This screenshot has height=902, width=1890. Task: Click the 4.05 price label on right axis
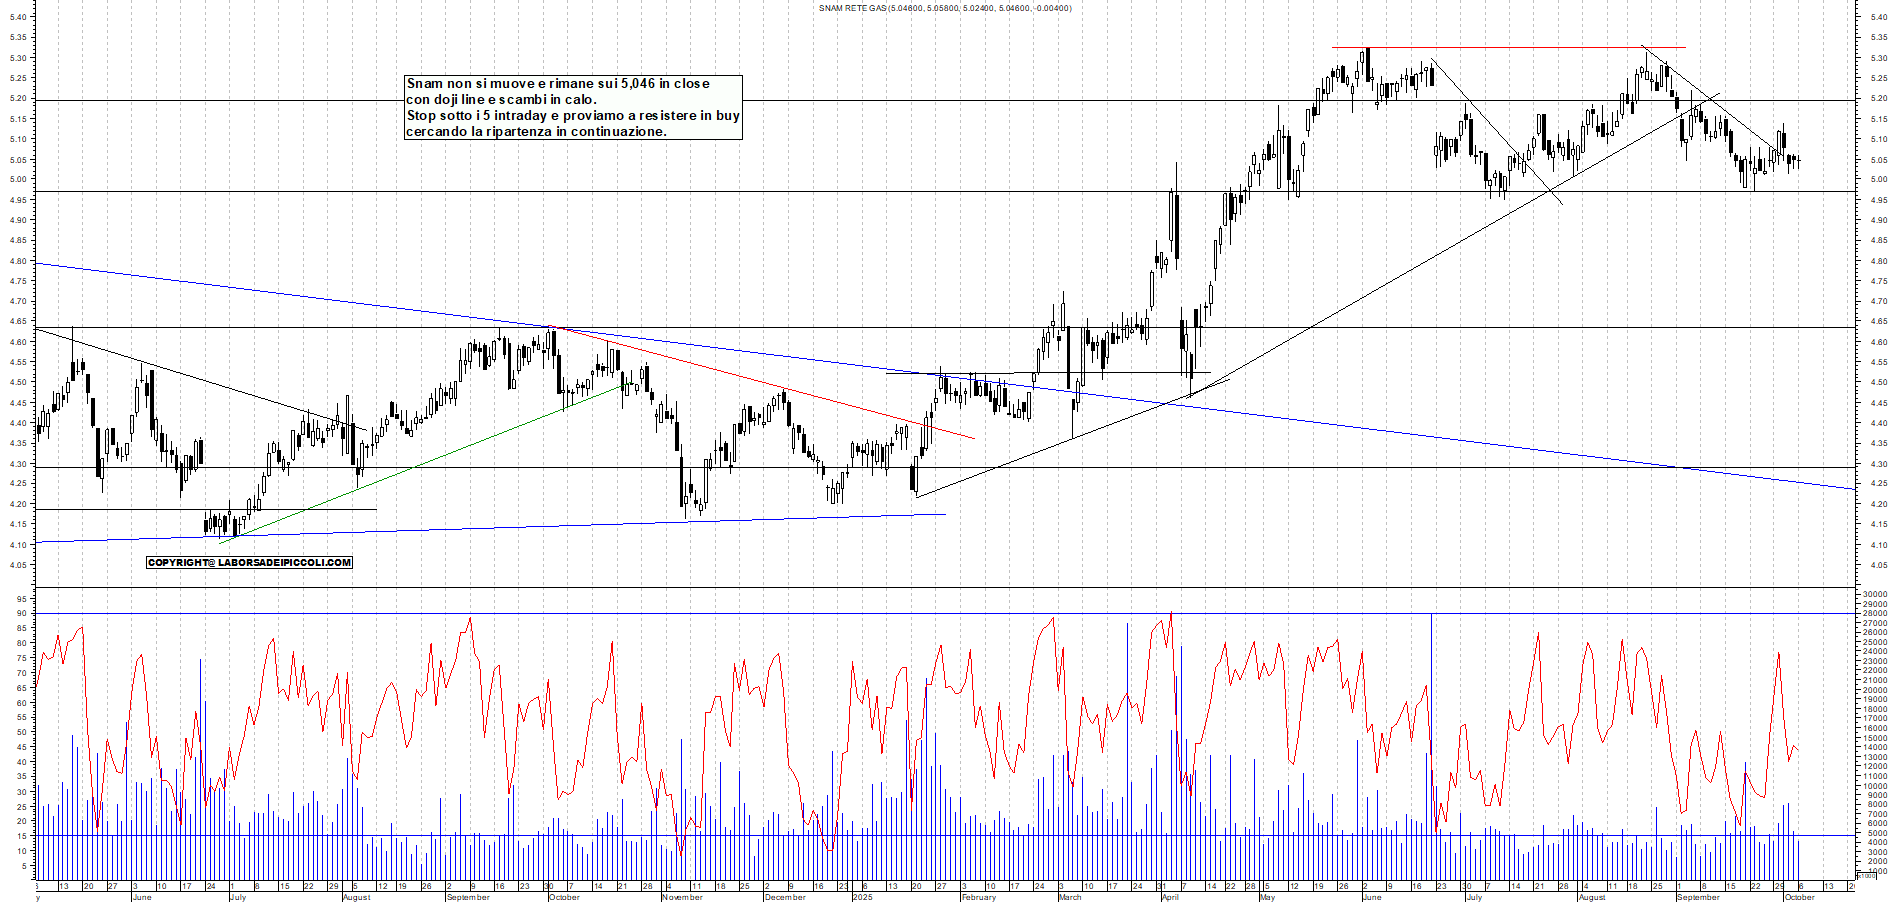coord(1879,566)
